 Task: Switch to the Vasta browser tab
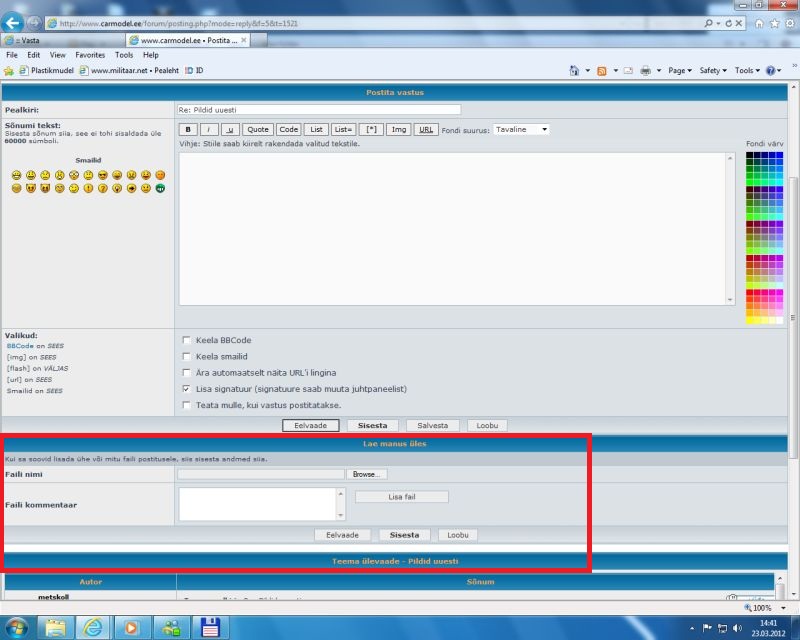(x=60, y=40)
